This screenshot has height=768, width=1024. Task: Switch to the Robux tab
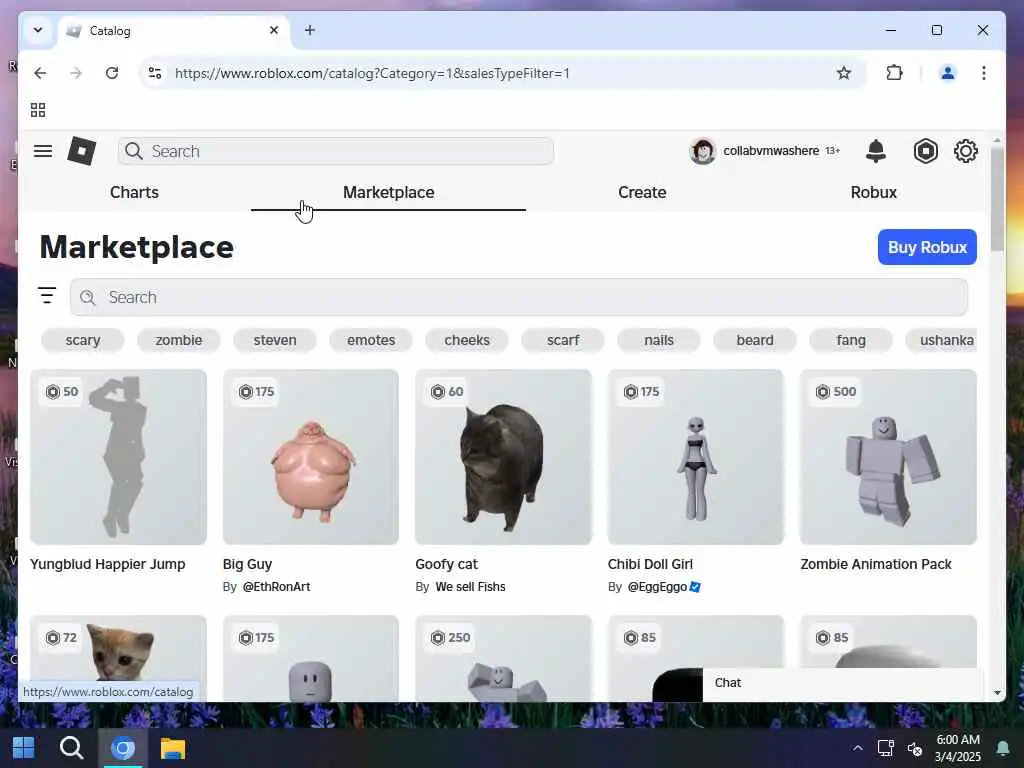coord(873,193)
